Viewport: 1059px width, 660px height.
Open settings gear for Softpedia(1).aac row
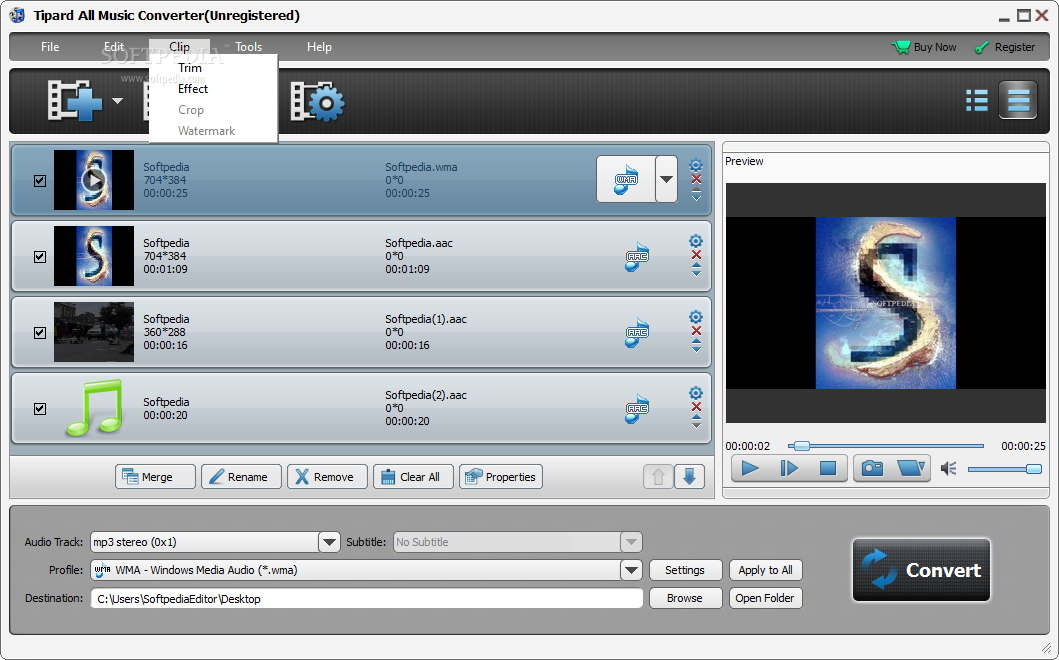tap(696, 317)
